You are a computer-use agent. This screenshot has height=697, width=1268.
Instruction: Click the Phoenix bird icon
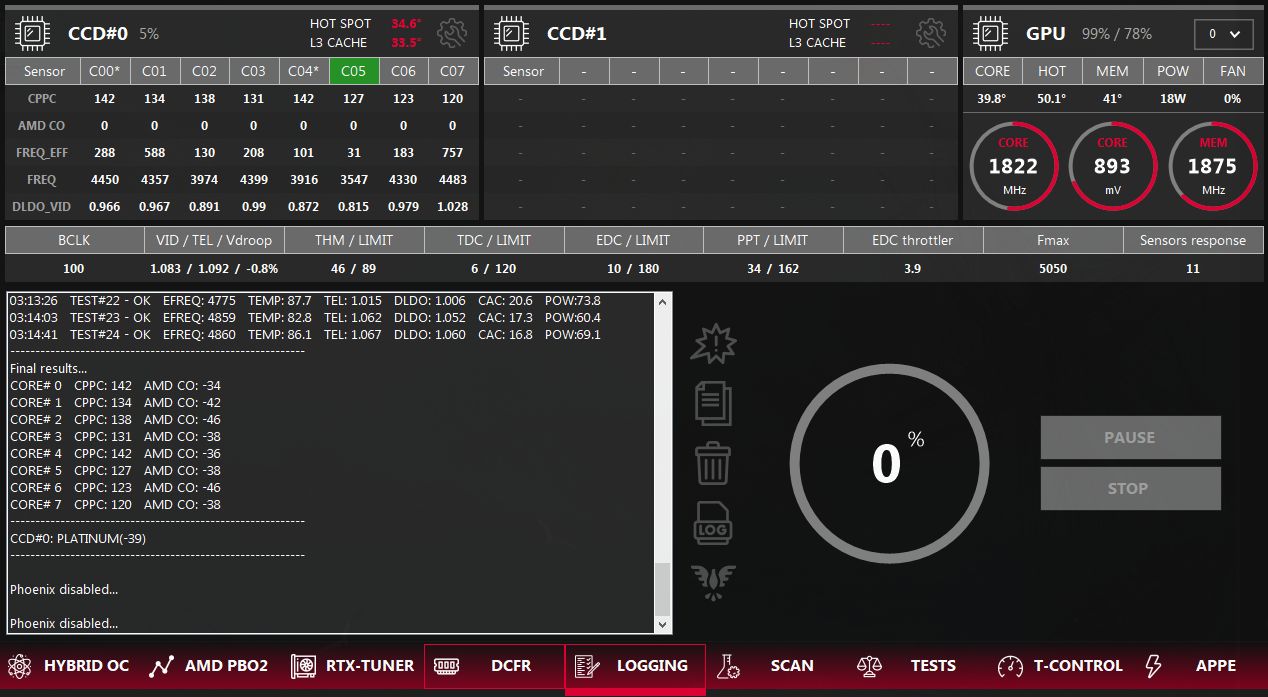coord(713,582)
